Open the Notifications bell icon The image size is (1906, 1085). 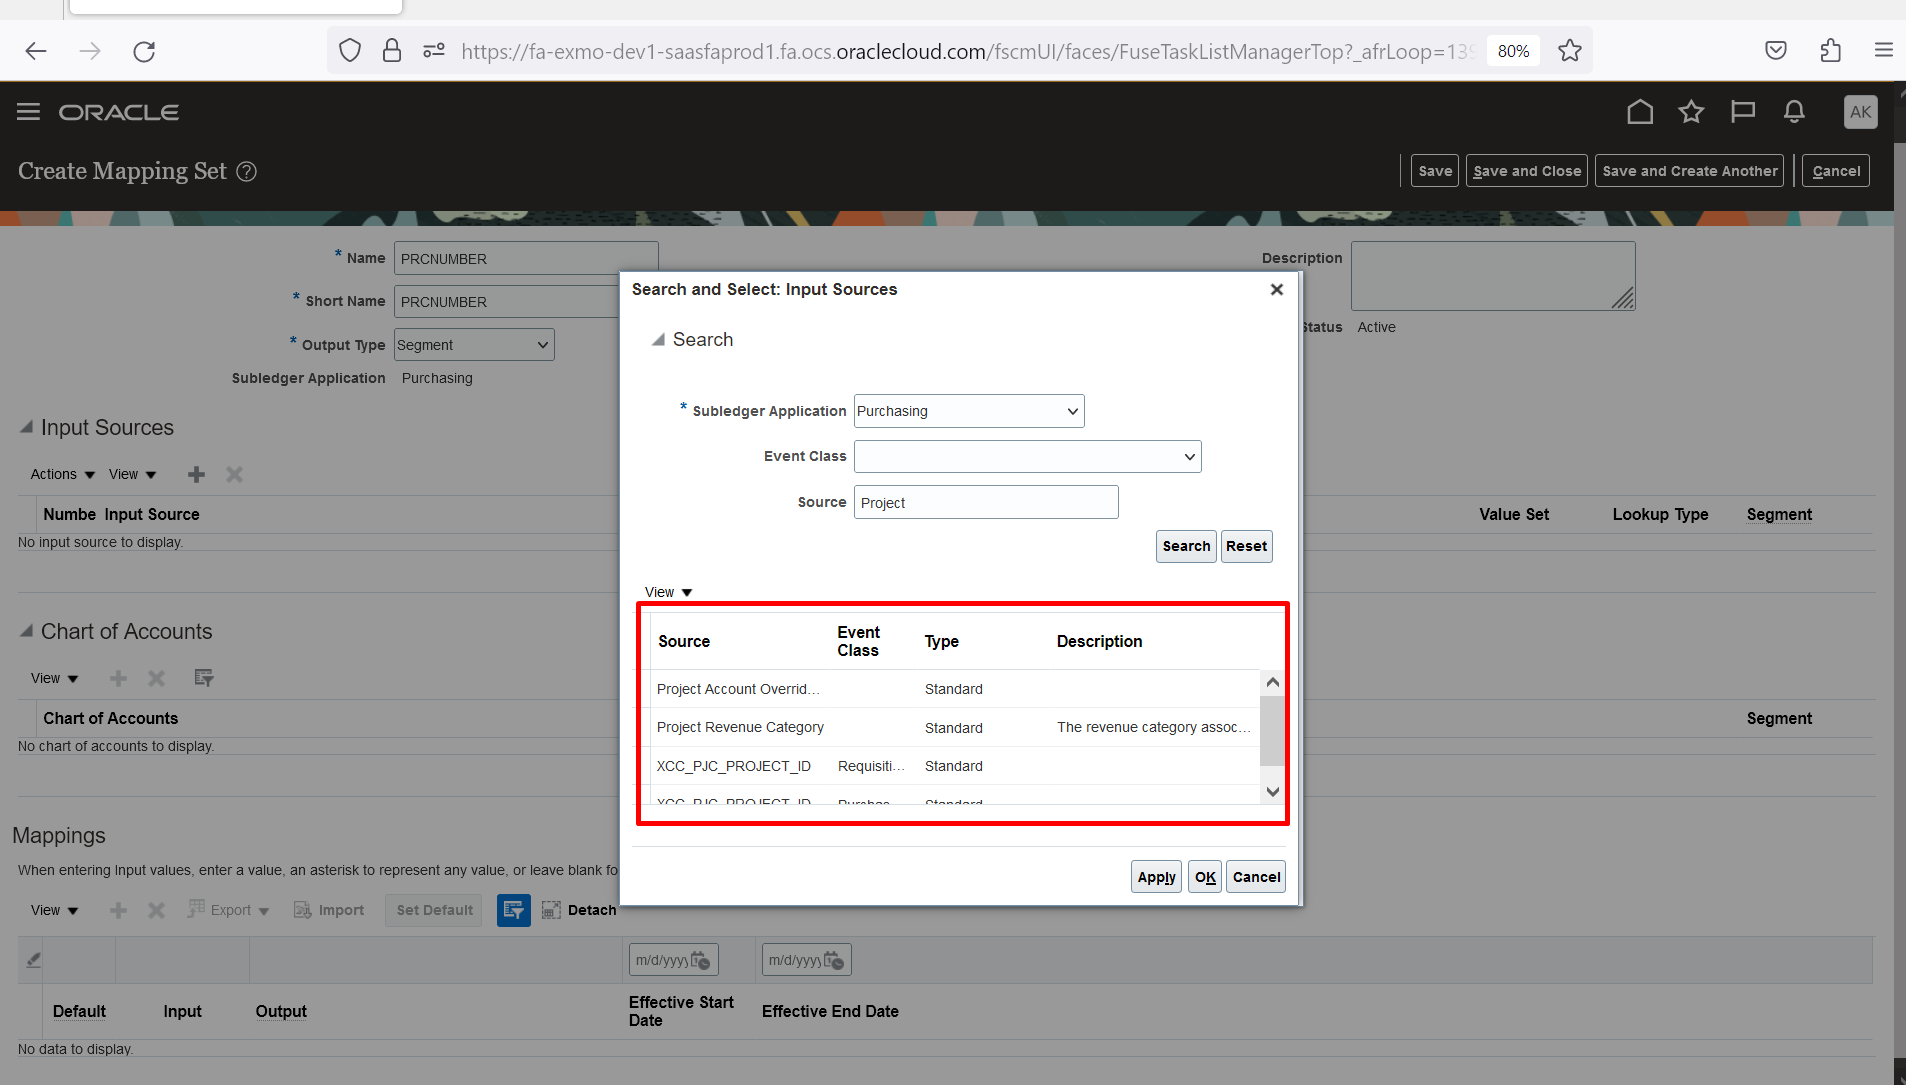[x=1793, y=112]
